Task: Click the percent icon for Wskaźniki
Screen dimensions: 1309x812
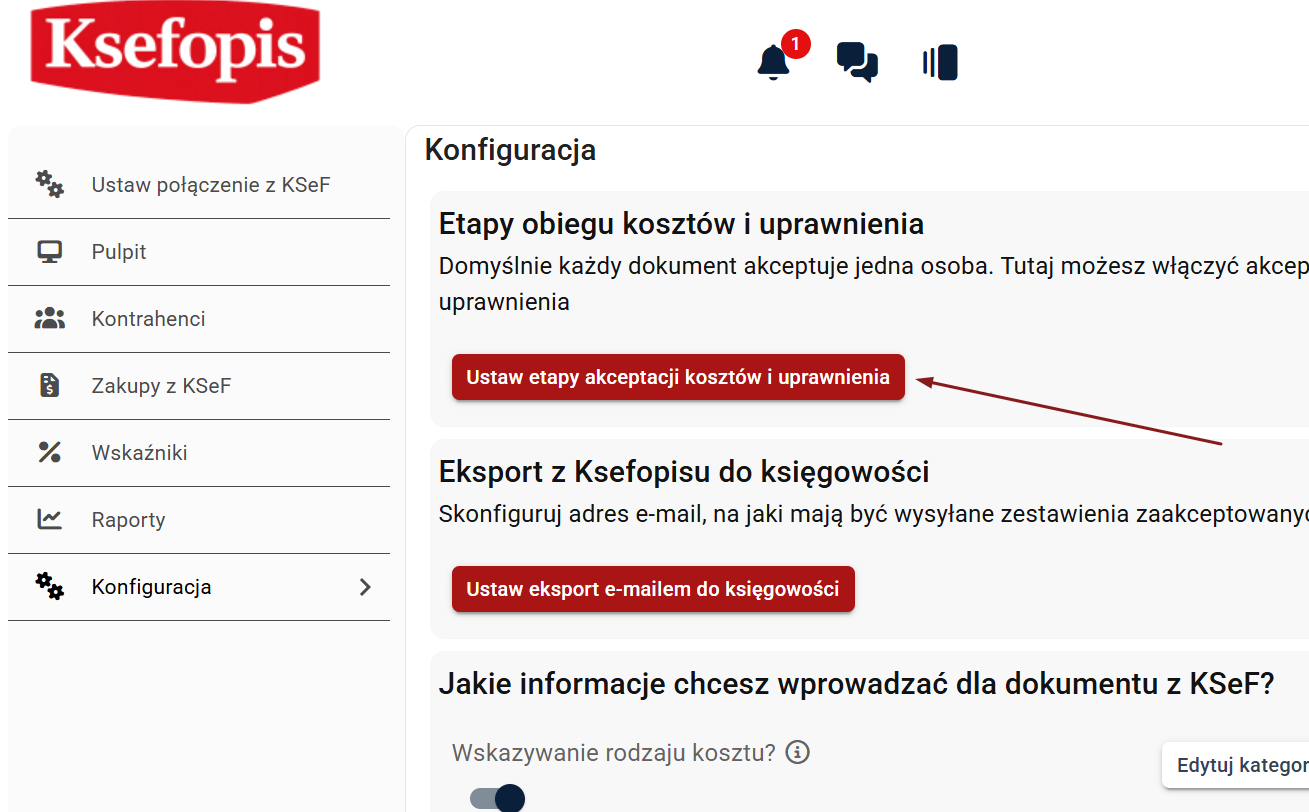Action: [49, 453]
